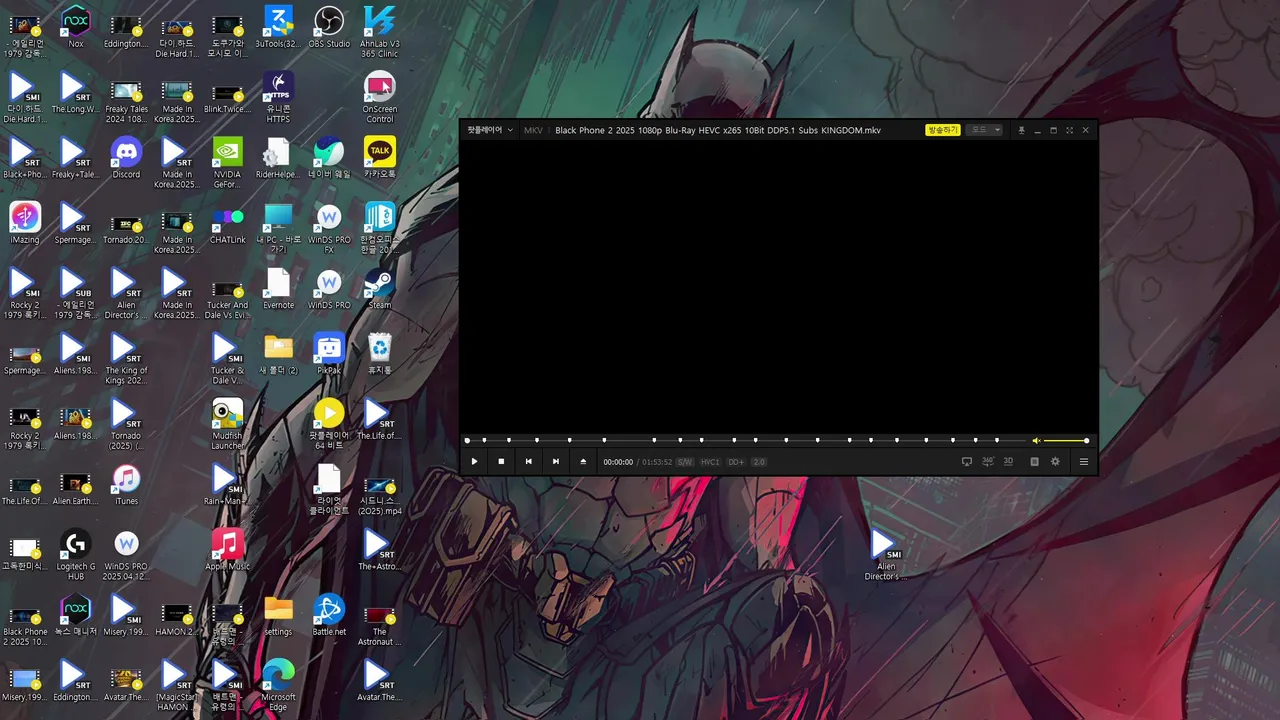Select the iTunes desktop icon
The image size is (1280, 720).
coord(126,484)
